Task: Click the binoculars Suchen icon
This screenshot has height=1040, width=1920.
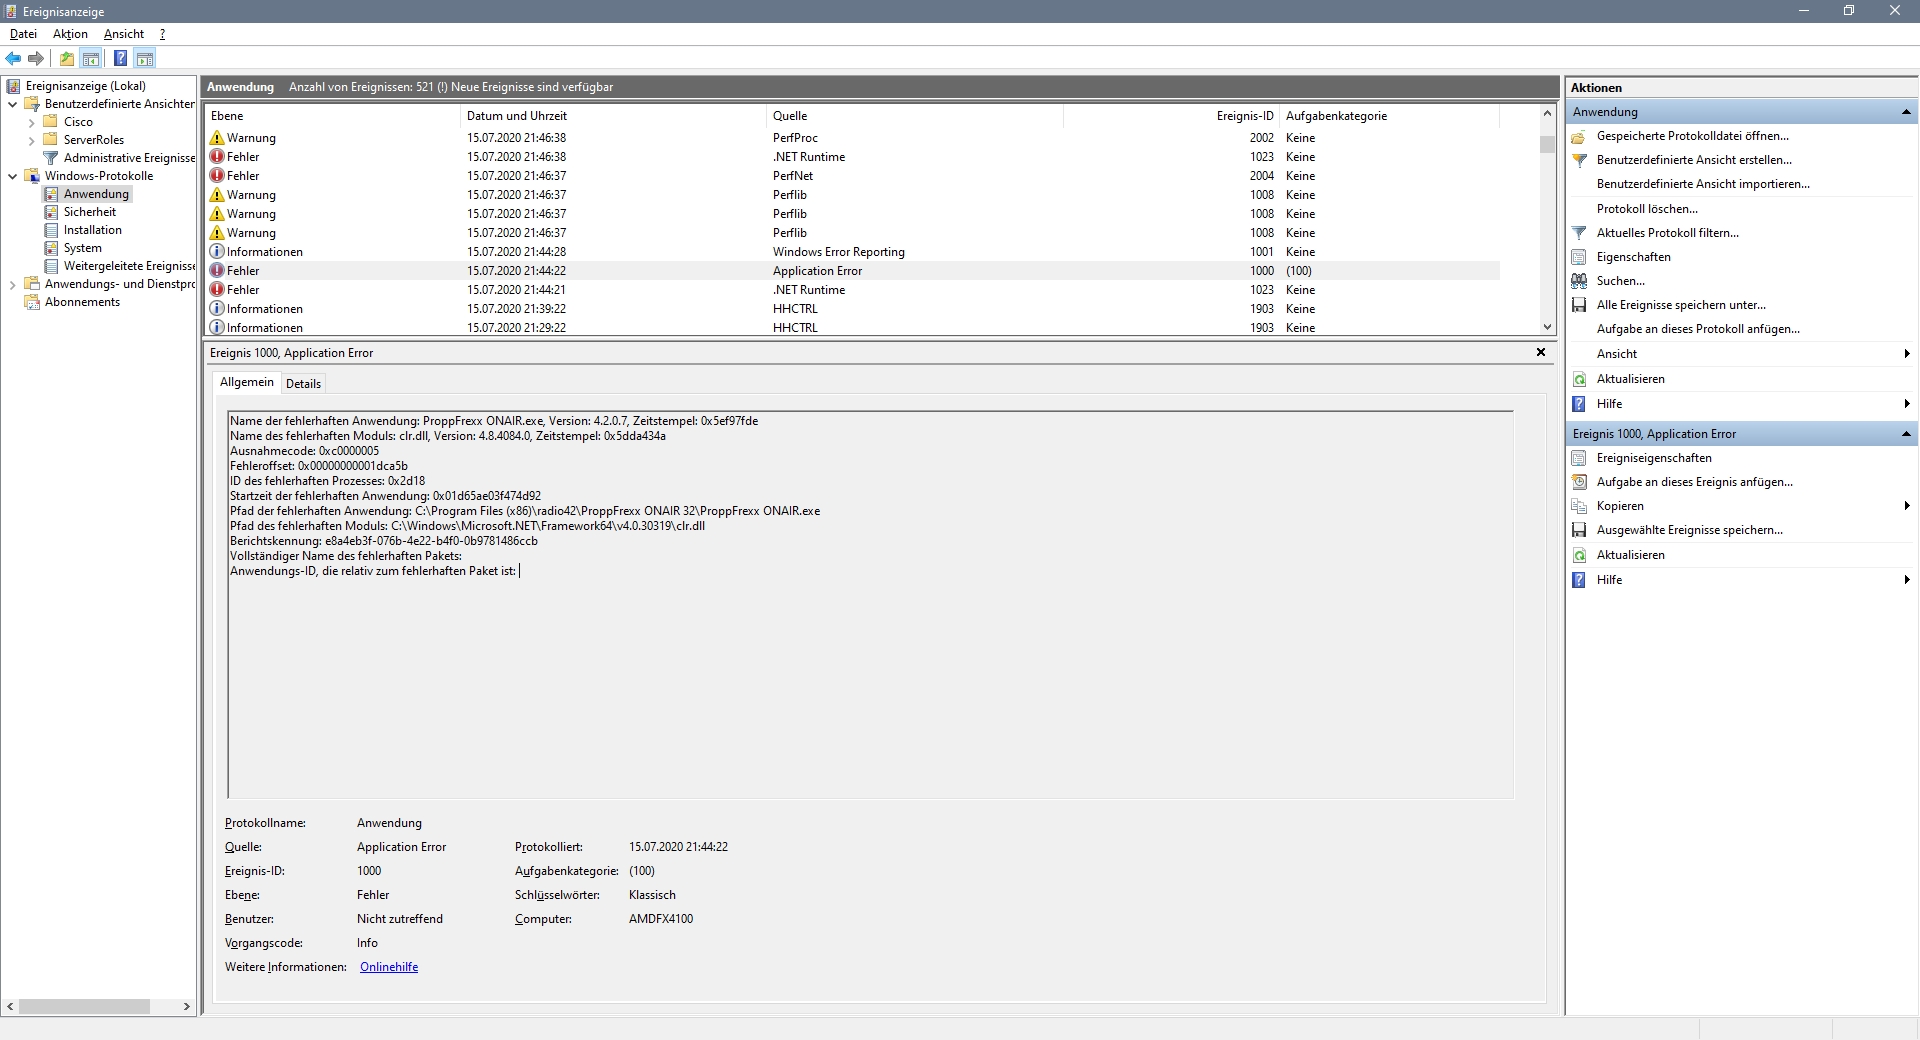Action: (x=1579, y=281)
